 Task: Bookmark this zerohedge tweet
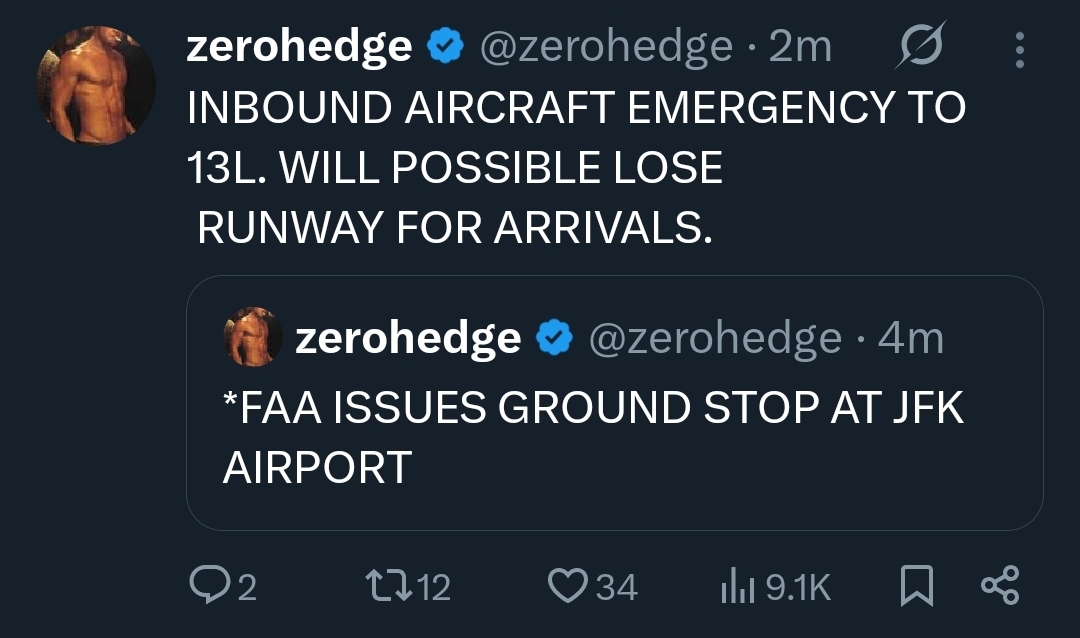[x=917, y=586]
